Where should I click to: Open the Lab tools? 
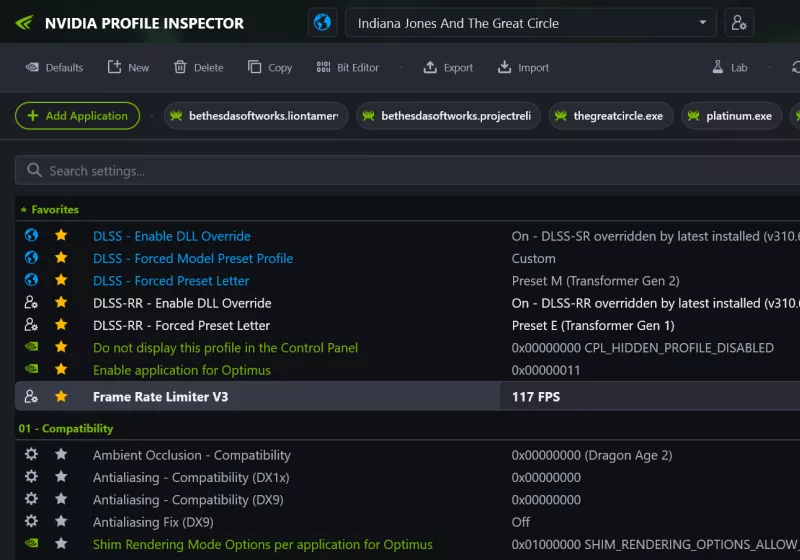(730, 67)
